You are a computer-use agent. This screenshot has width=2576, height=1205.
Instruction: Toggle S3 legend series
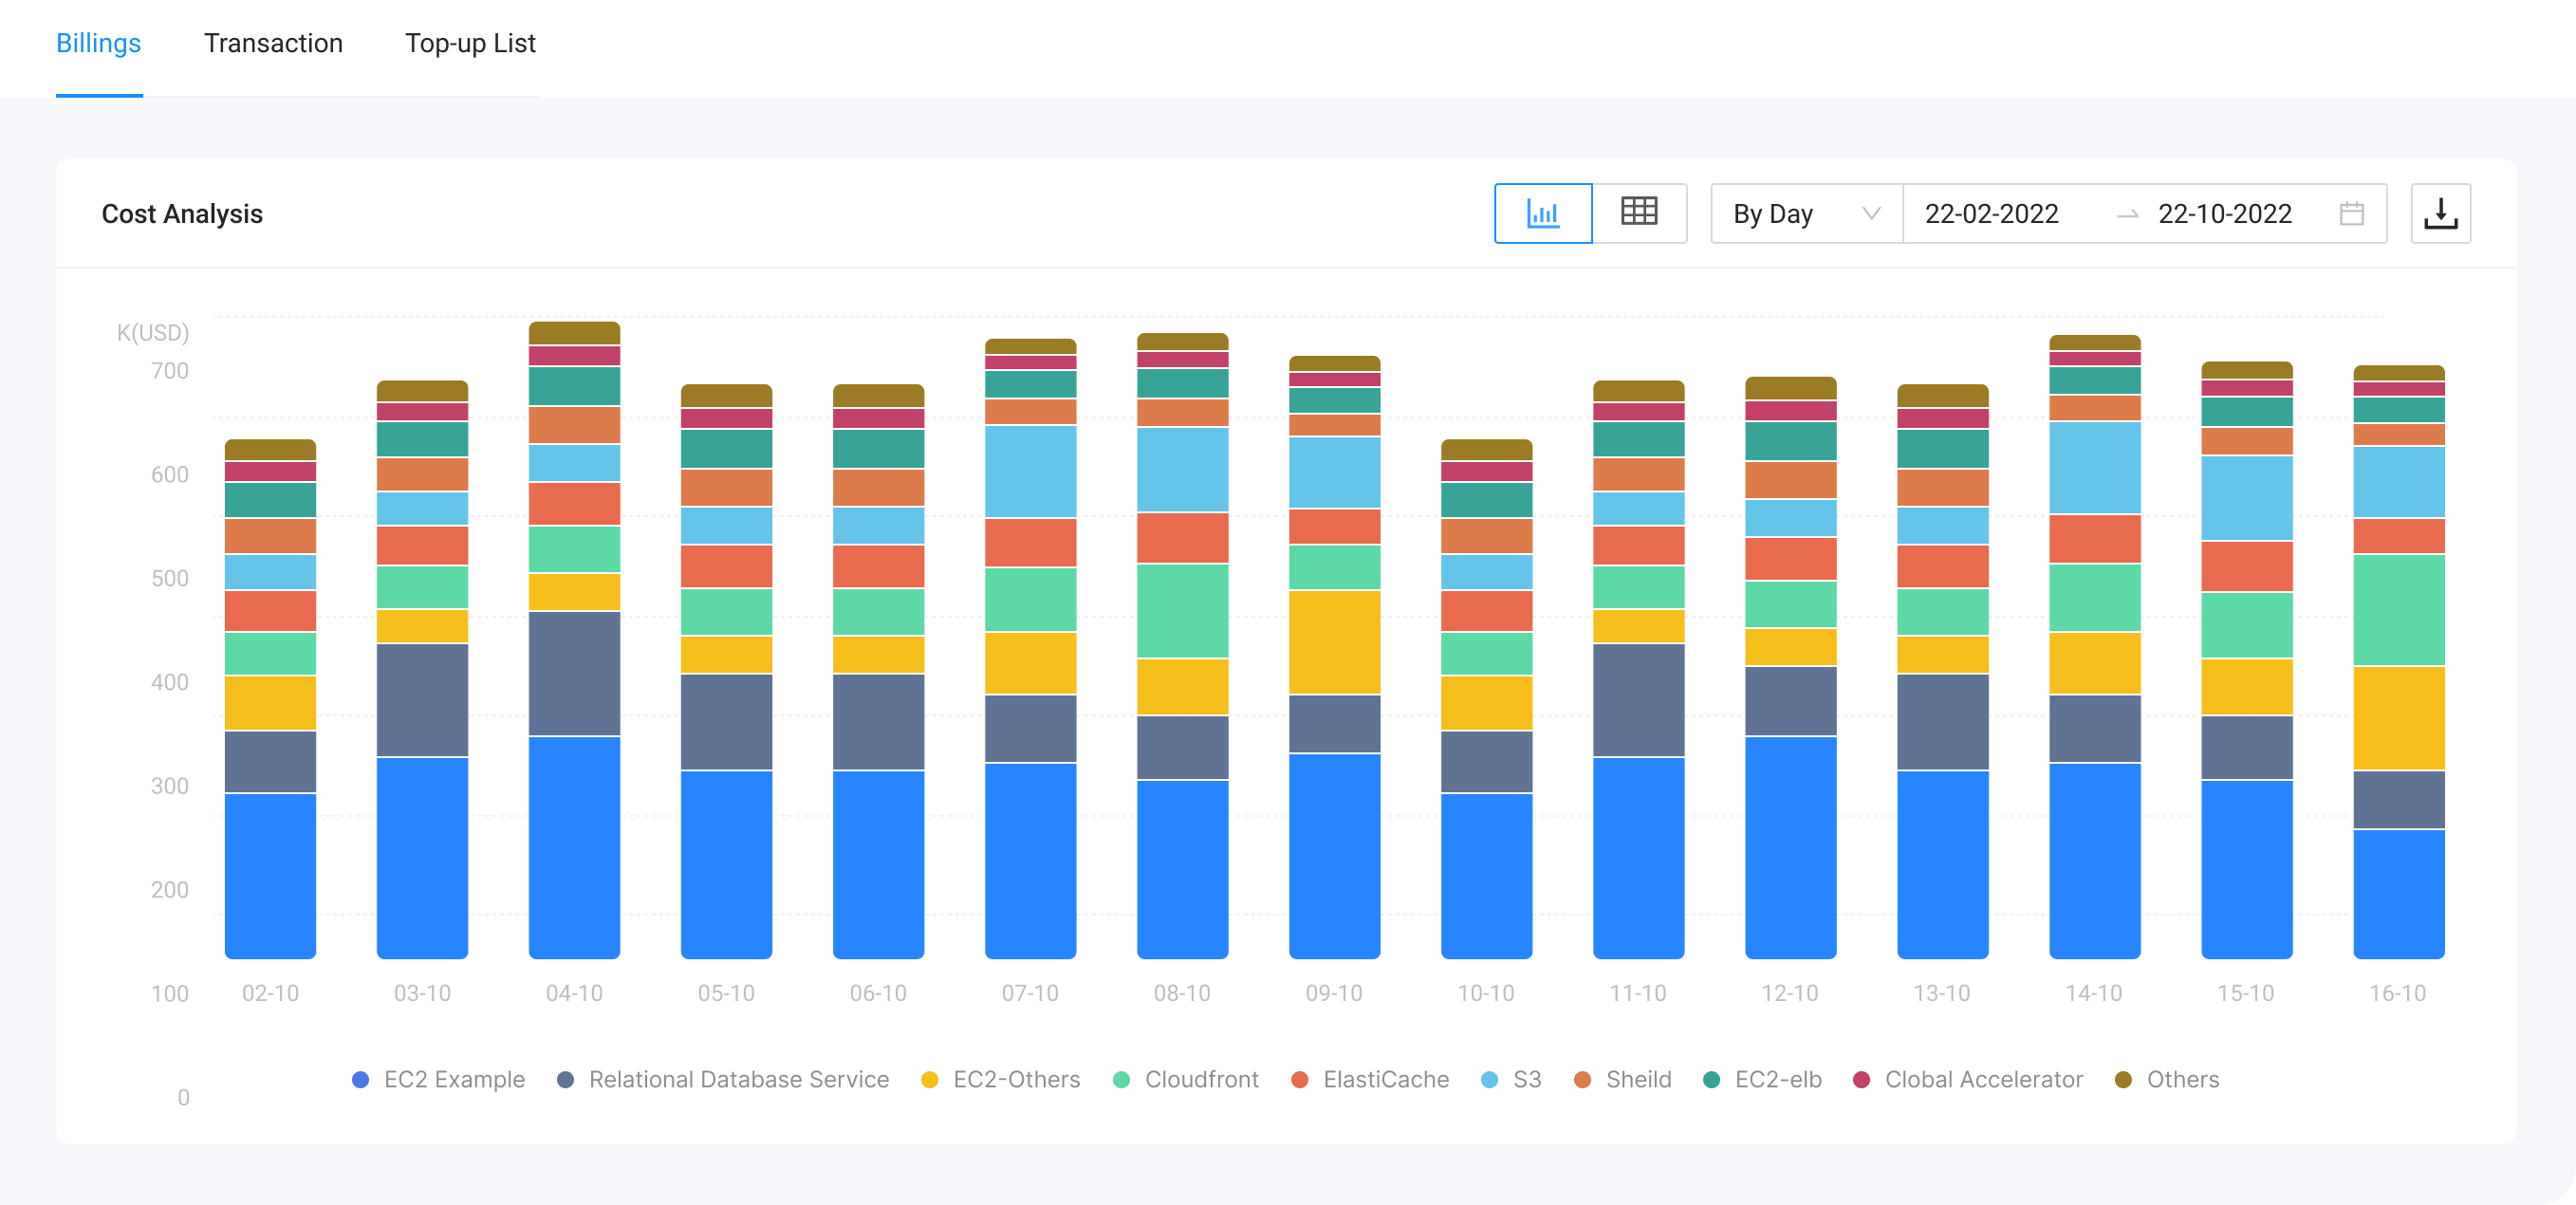pos(1511,1079)
